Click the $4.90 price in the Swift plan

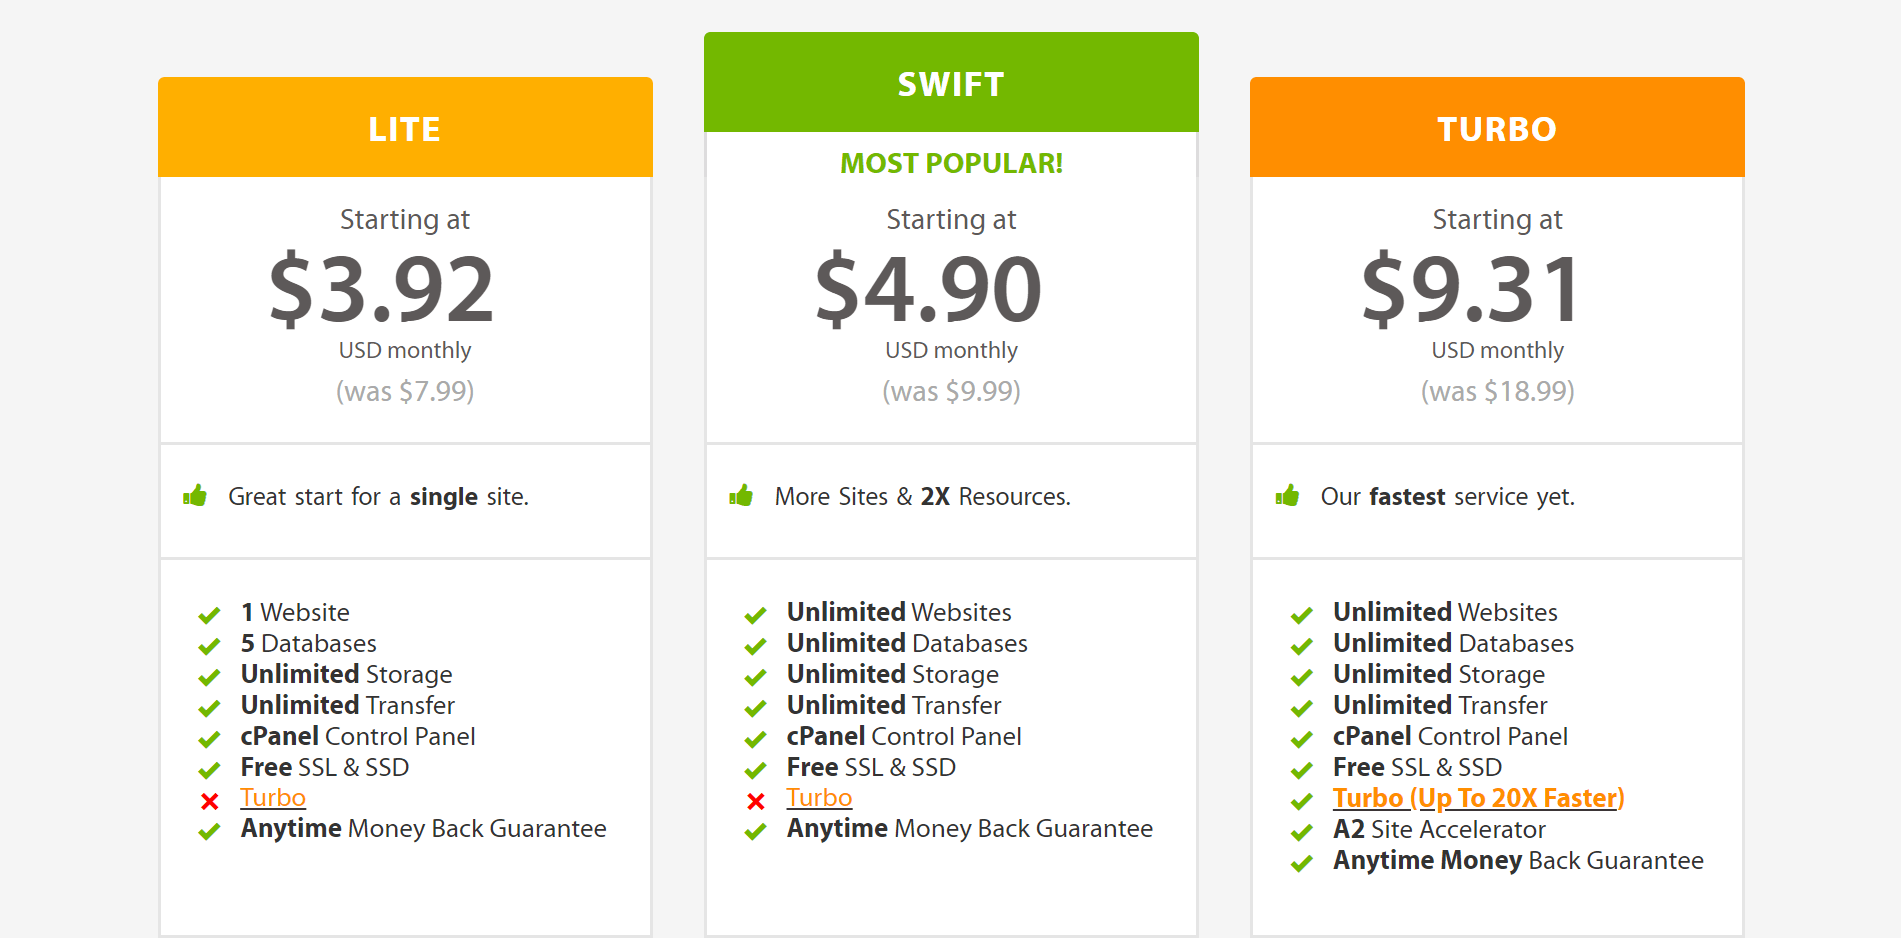tap(950, 290)
